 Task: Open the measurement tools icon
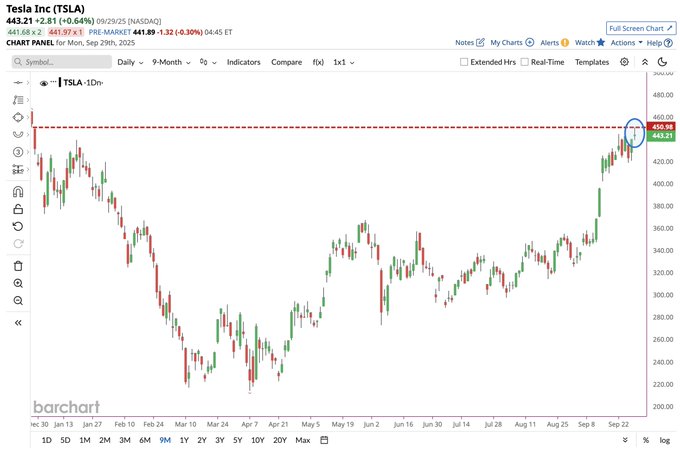[x=18, y=169]
